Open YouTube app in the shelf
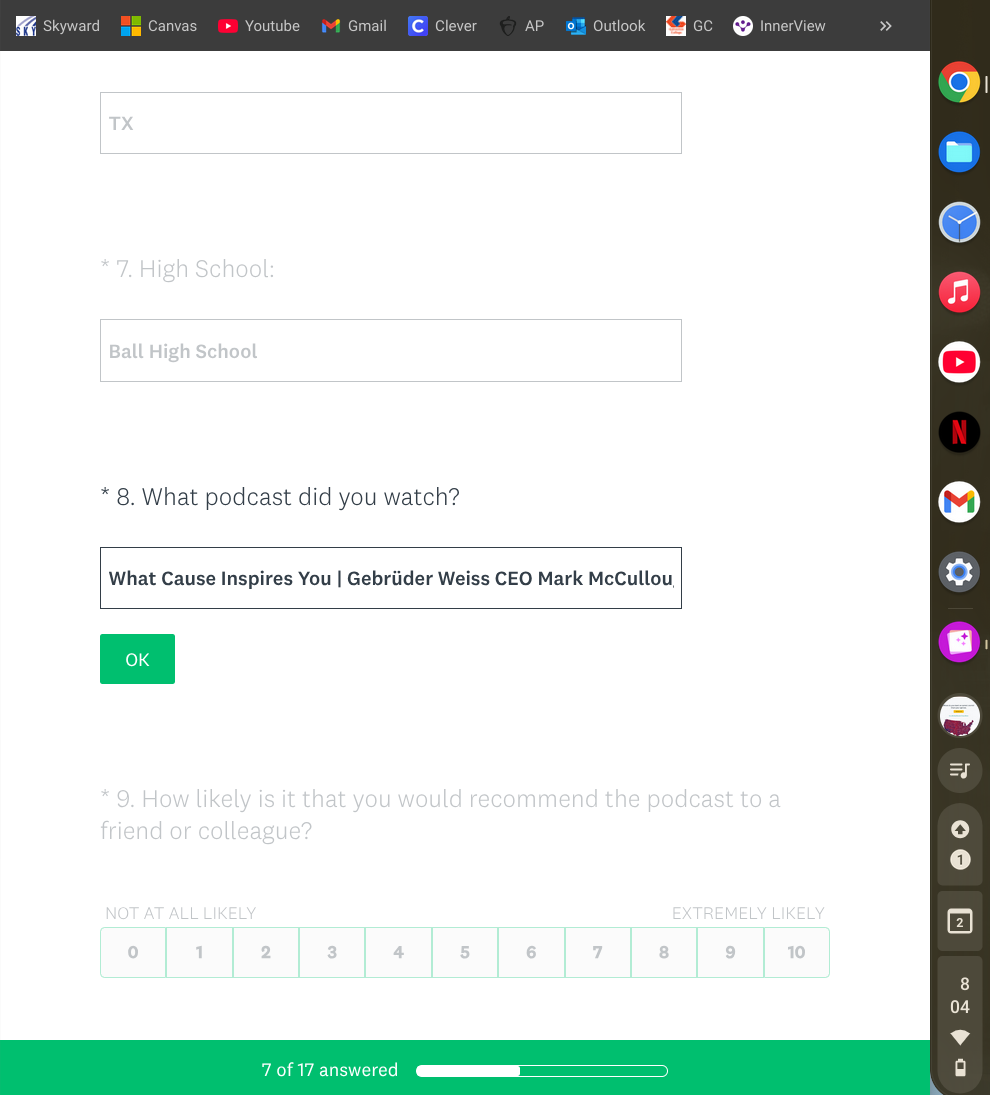Viewport: 990px width, 1095px height. pos(959,362)
